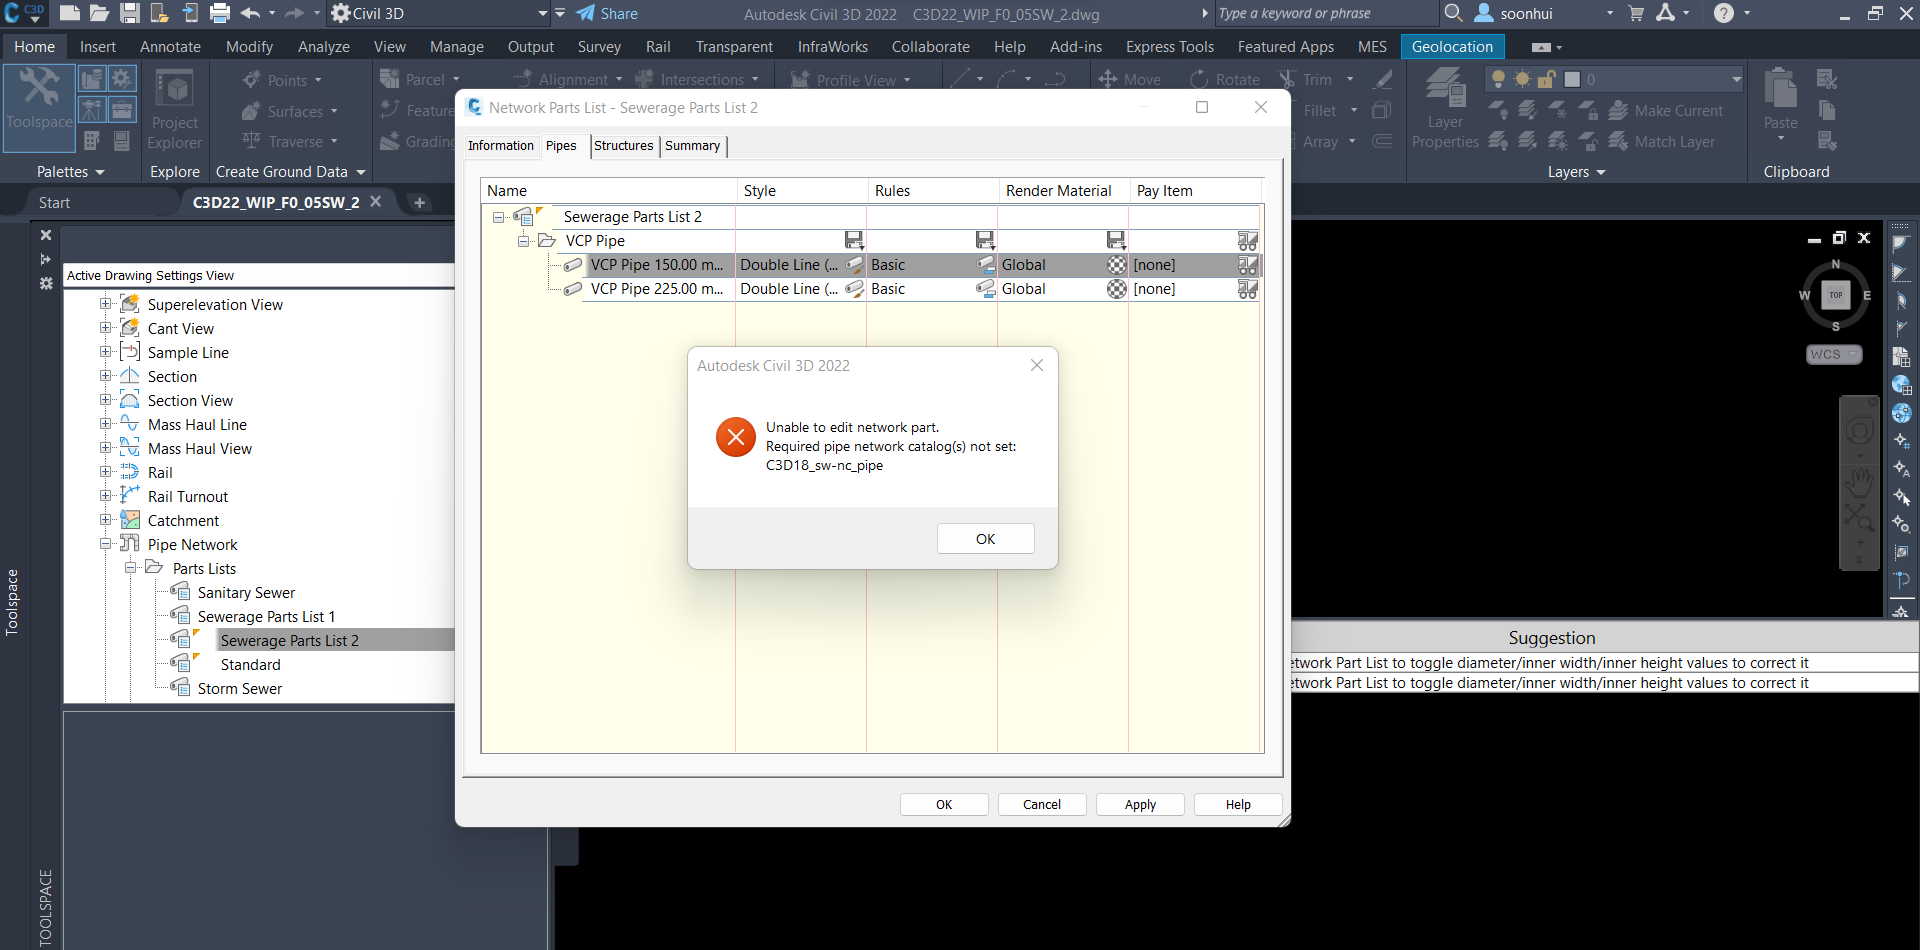Click the Plot printer icon
The image size is (1920, 950).
pyautogui.click(x=220, y=13)
